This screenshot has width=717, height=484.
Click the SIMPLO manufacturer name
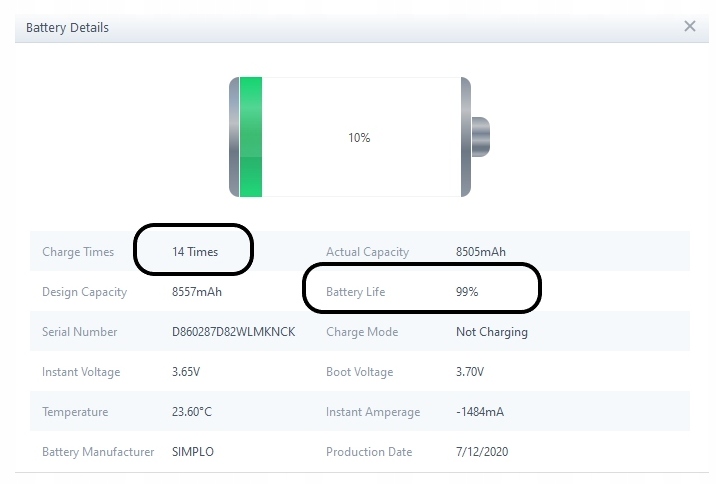click(193, 452)
